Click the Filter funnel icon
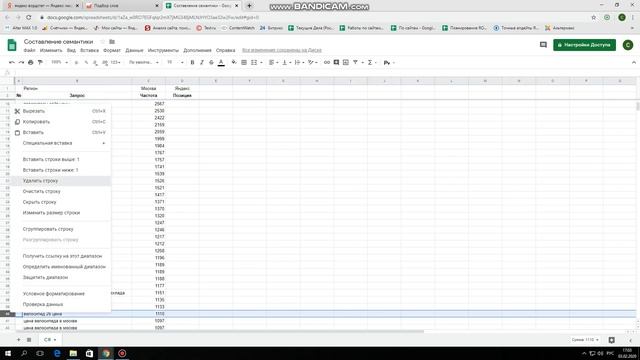640x360 pixels. (x=356, y=62)
